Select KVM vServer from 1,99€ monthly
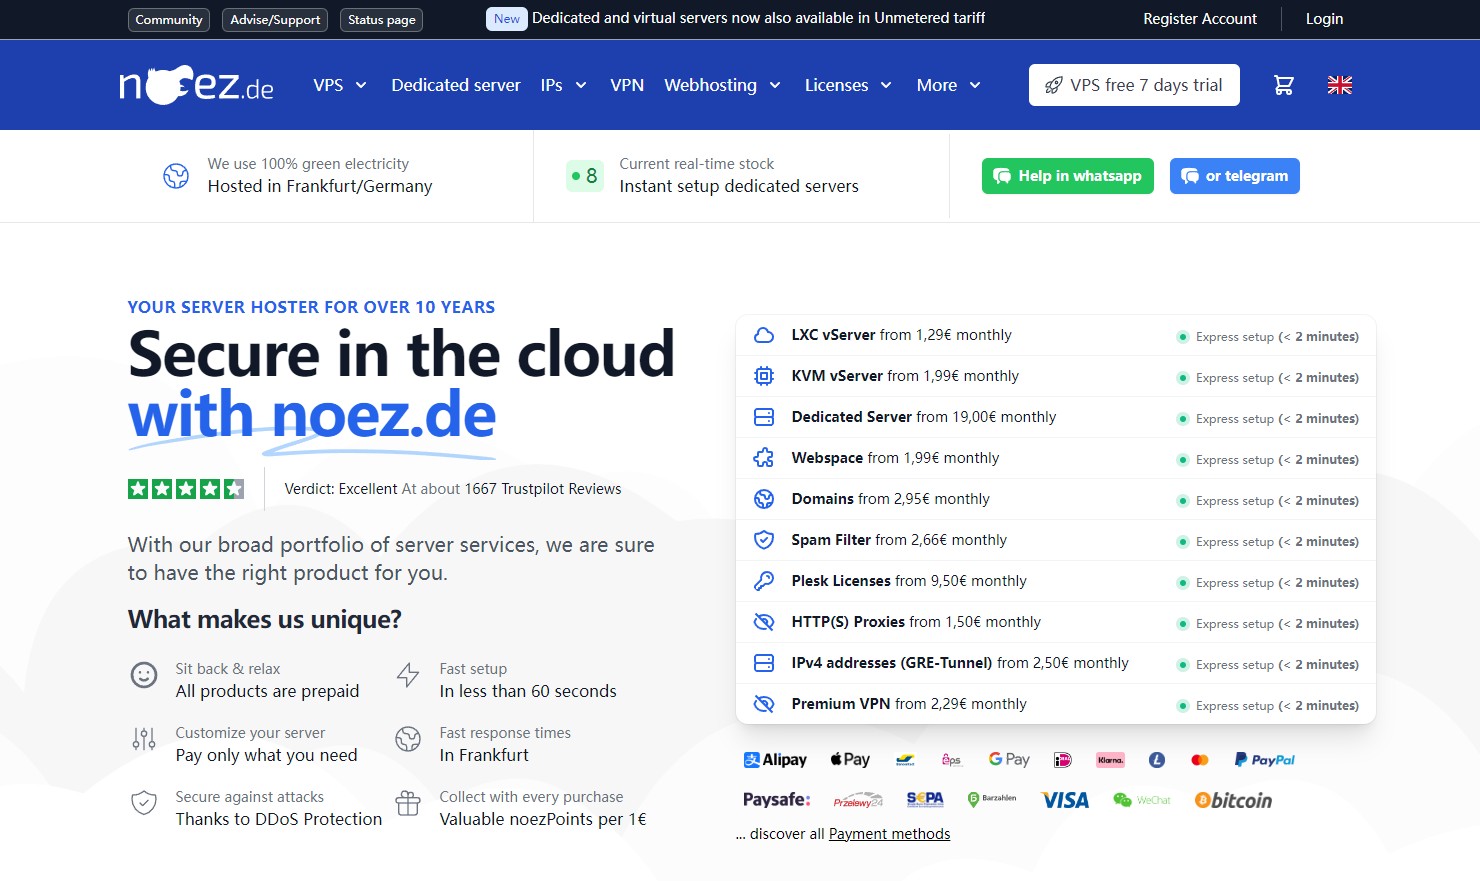 point(905,376)
